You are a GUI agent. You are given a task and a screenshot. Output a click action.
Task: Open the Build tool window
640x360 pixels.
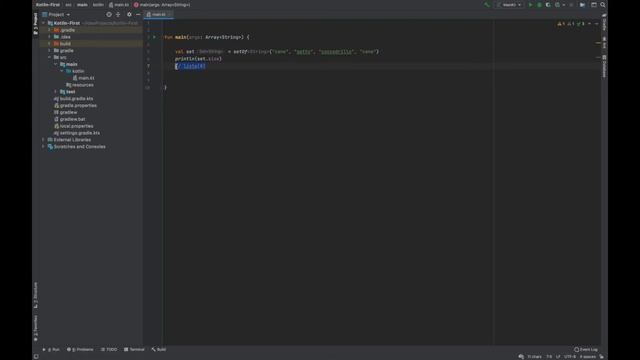pyautogui.click(x=159, y=349)
